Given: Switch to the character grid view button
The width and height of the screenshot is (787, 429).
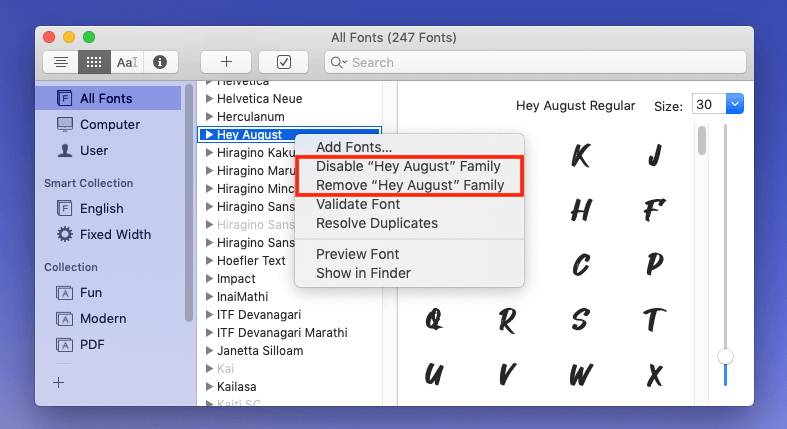Looking at the screenshot, I should (94, 62).
